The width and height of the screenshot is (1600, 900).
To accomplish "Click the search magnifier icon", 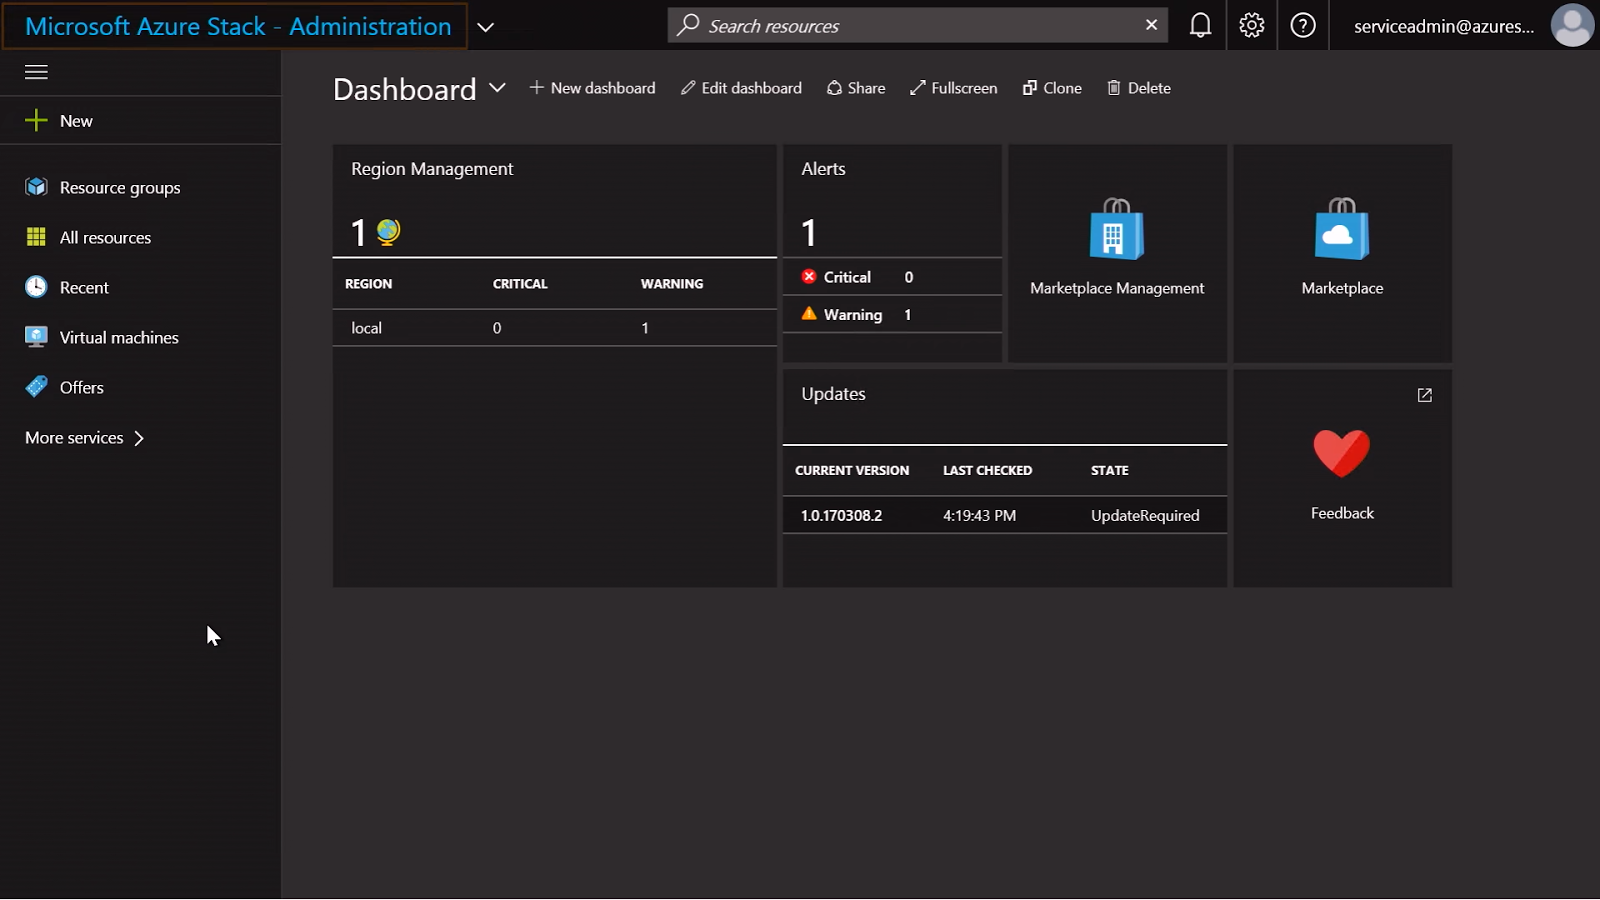I will 688,25.
